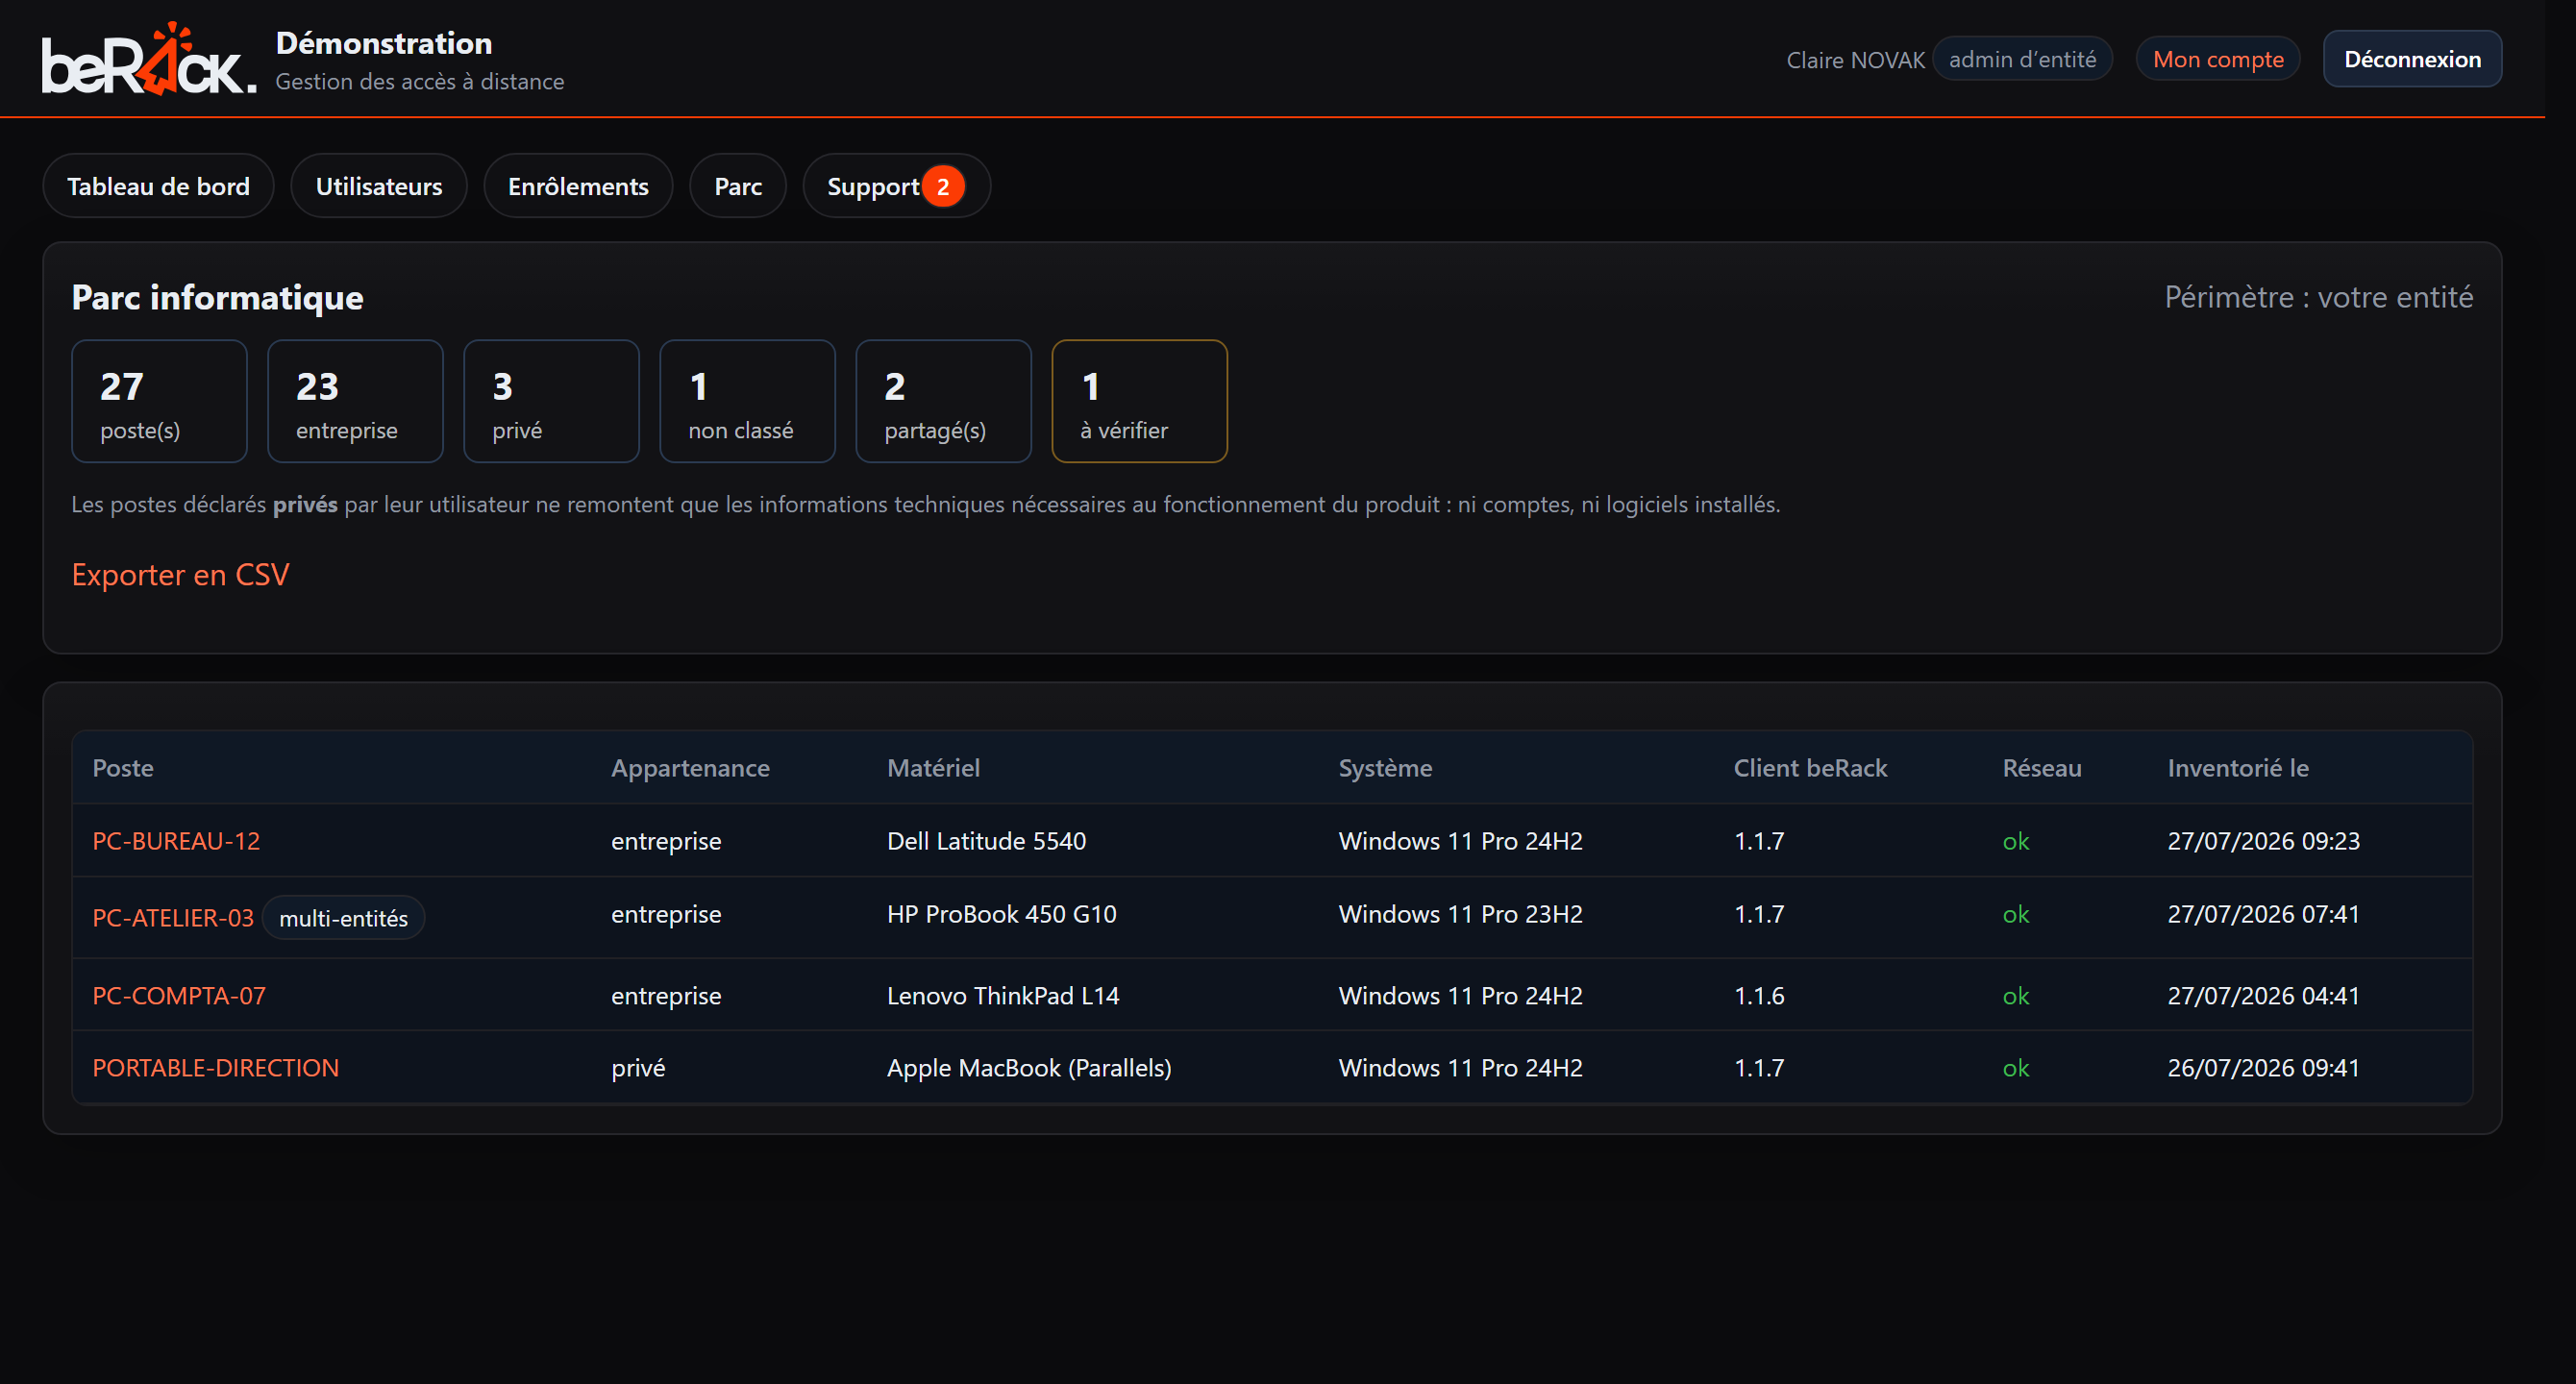Filter by the 1 non classé card

click(747, 401)
